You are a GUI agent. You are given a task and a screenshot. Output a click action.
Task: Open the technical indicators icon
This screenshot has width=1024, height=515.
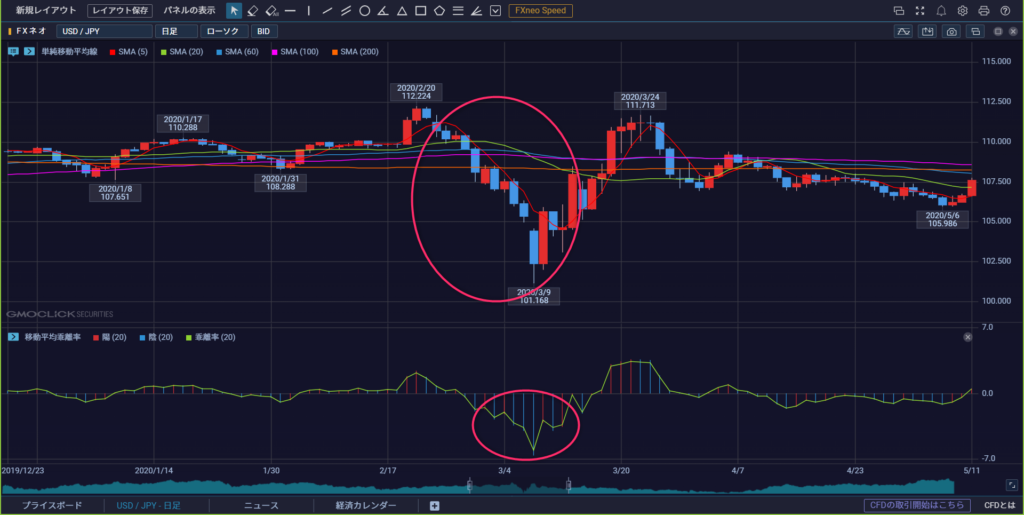[904, 31]
